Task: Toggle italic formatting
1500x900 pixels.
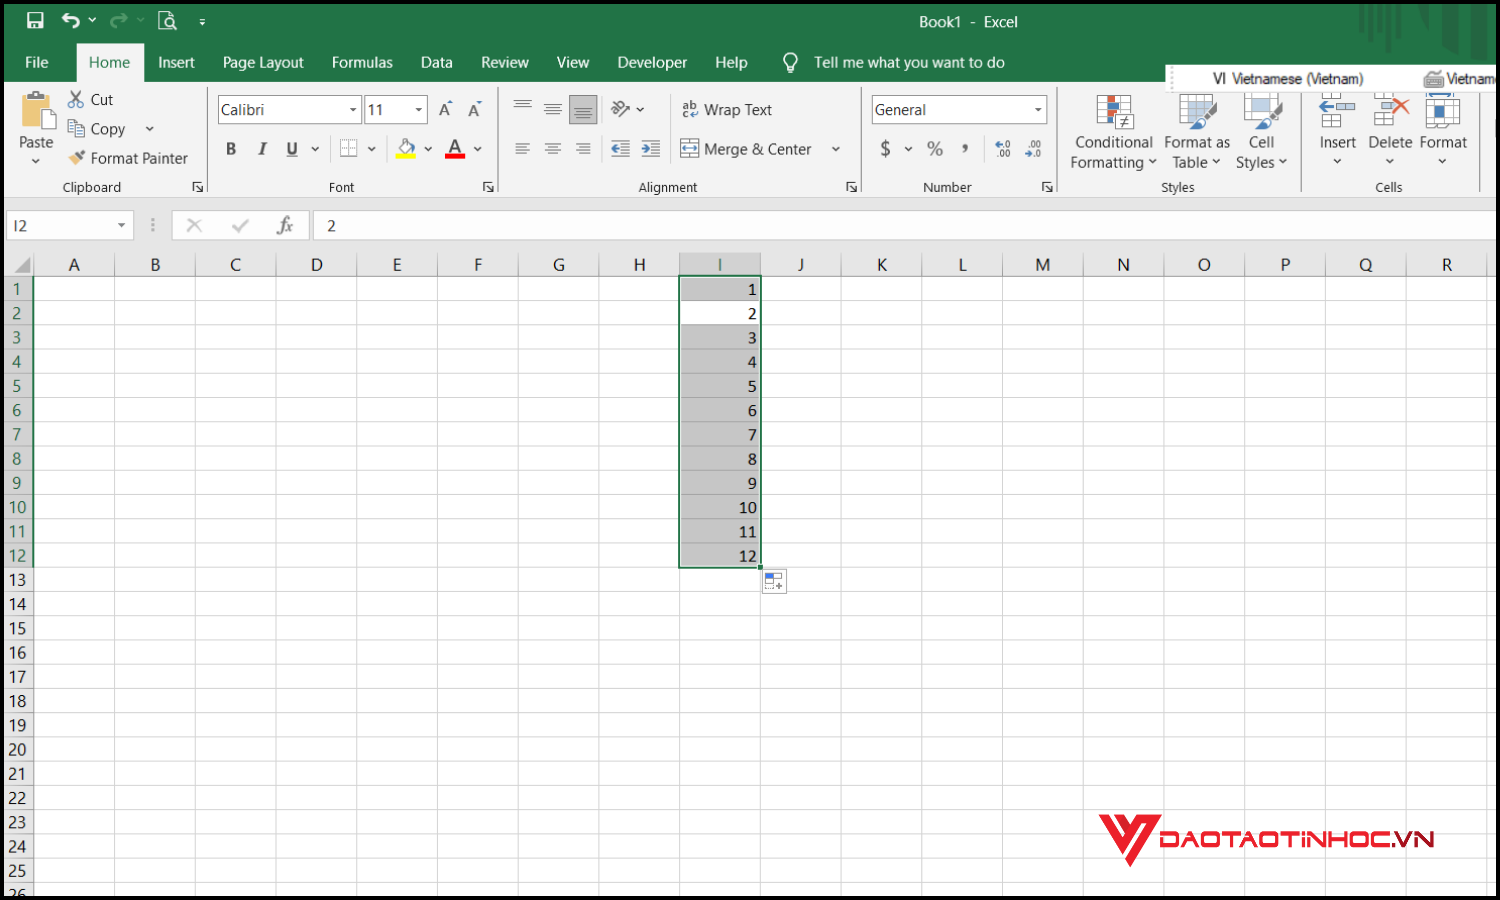Action: pos(261,148)
